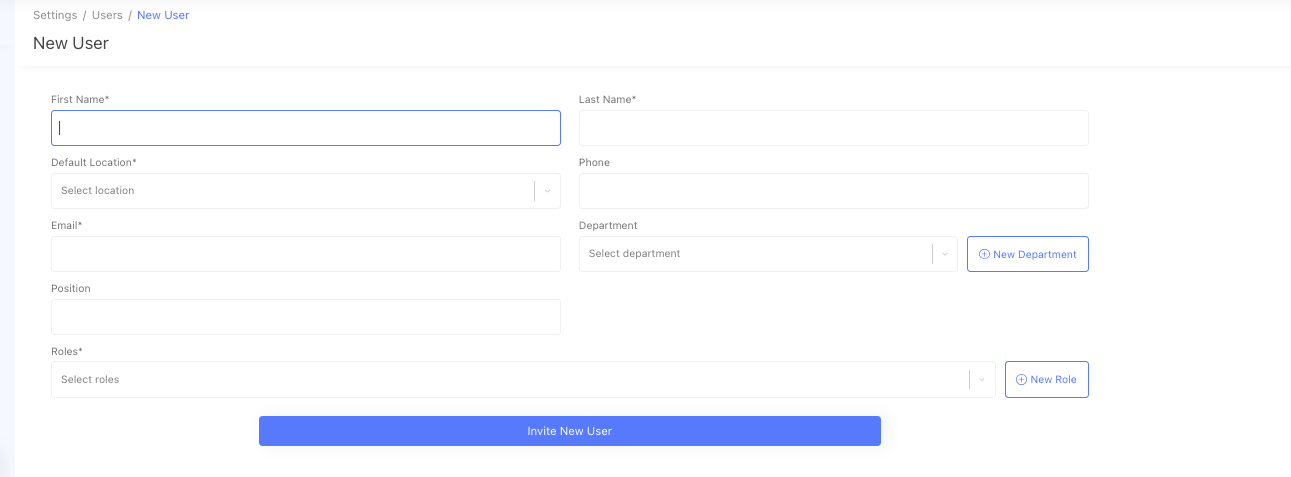Click the New Role button label
This screenshot has height=477, width=1291.
tap(1053, 380)
